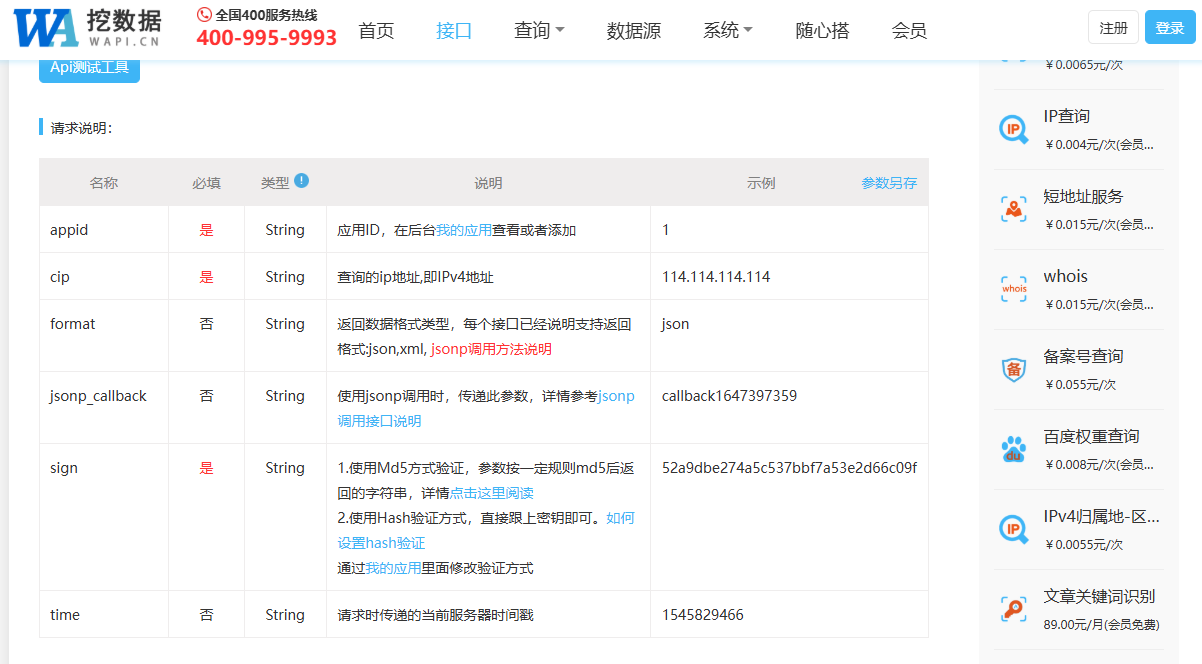Screen dimensions: 1202x664
Task: Click the 备案号查询 shield icon
Action: pyautogui.click(x=1014, y=369)
